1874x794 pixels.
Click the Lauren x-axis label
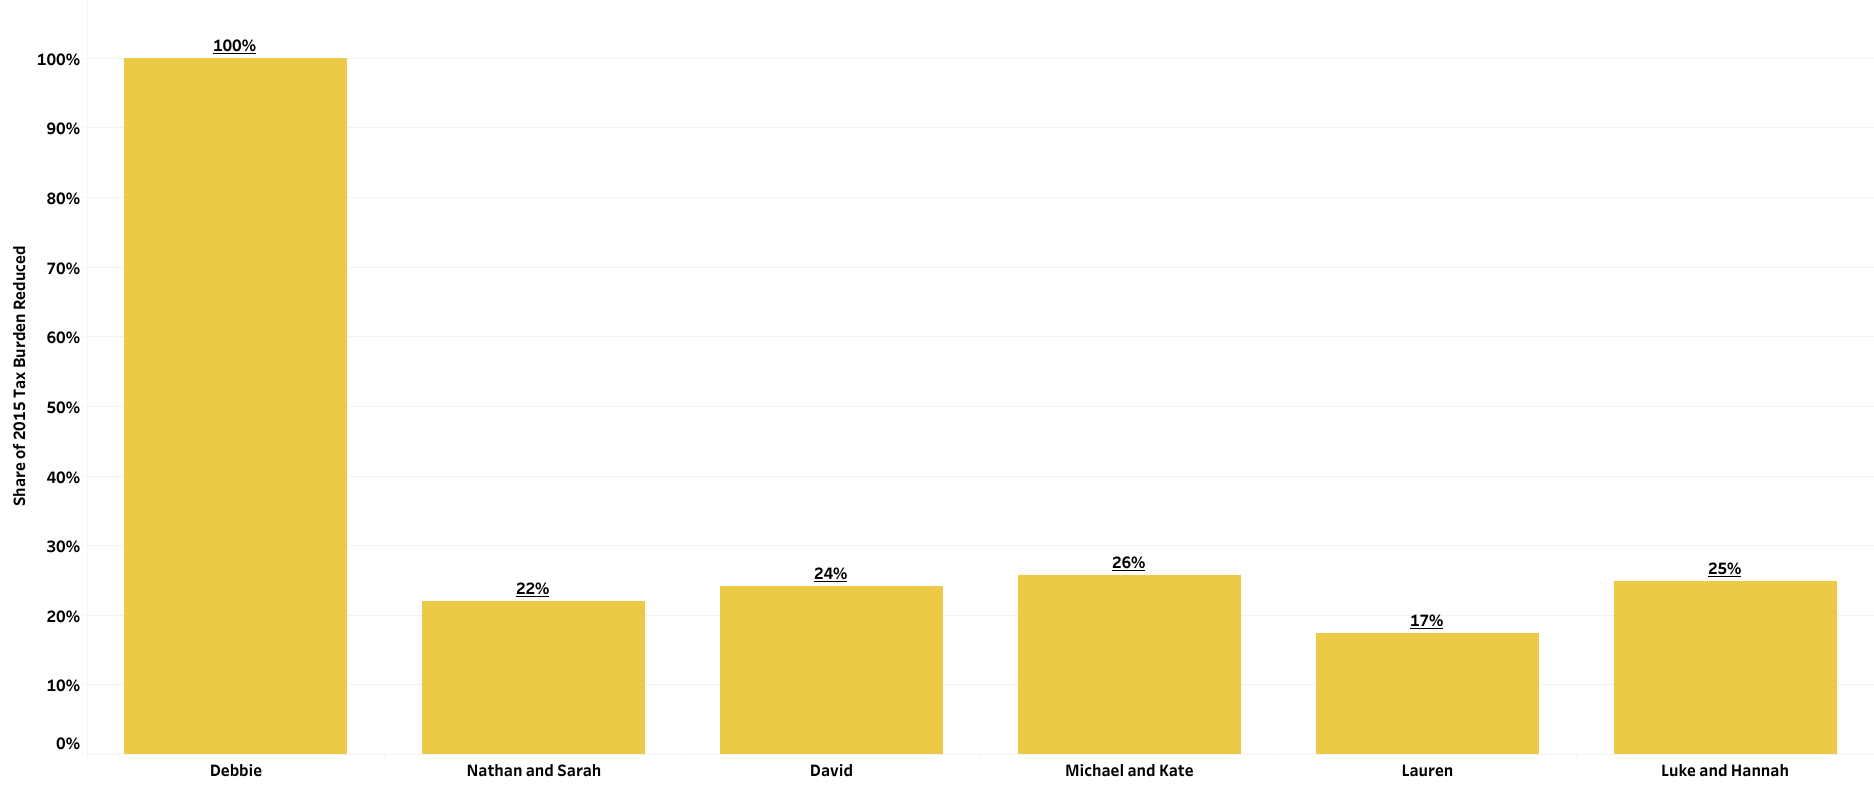(1427, 771)
